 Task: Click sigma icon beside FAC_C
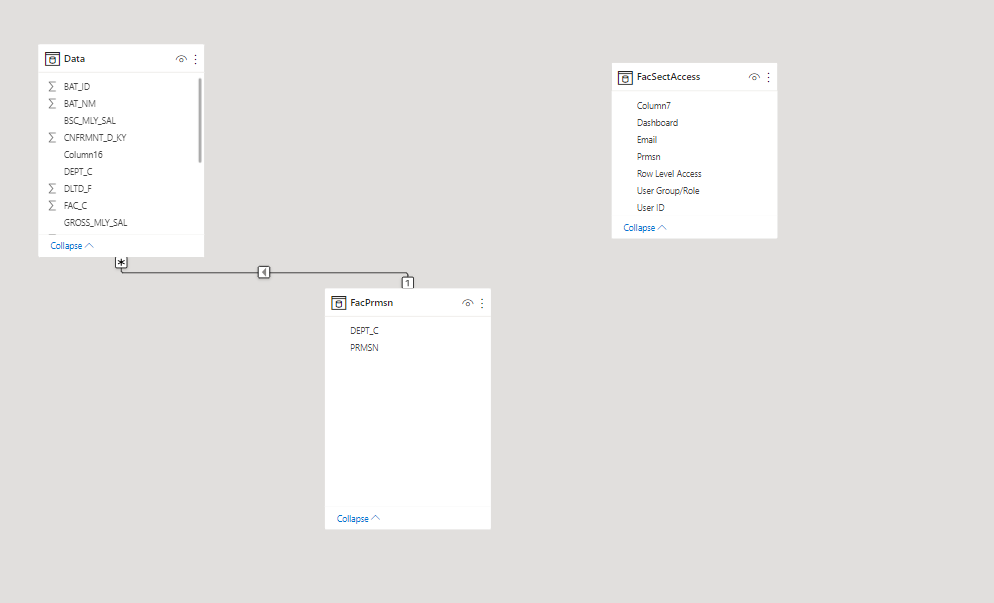coord(53,205)
